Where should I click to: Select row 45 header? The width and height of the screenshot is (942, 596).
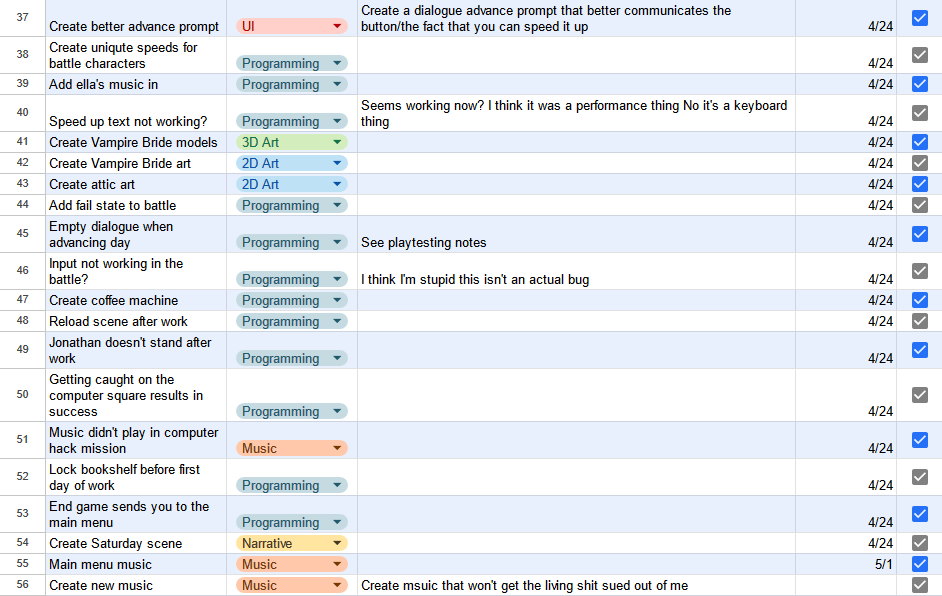pos(22,234)
